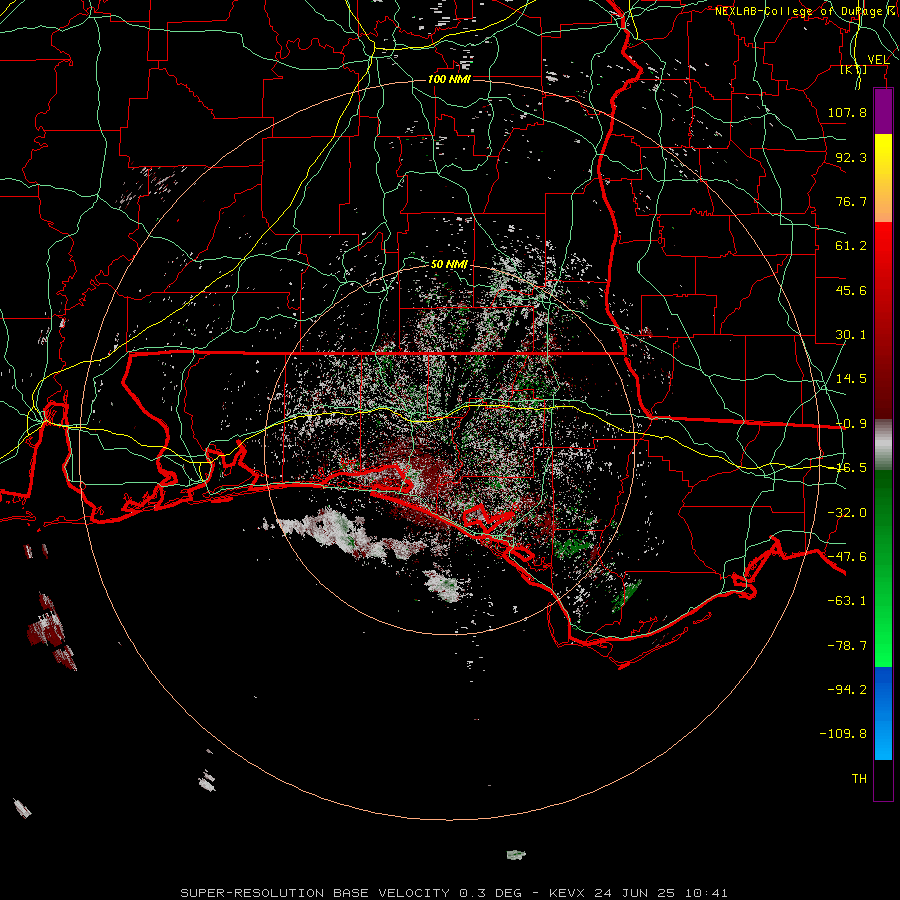Click the 76.7 legend value
The width and height of the screenshot is (900, 900).
(x=851, y=201)
